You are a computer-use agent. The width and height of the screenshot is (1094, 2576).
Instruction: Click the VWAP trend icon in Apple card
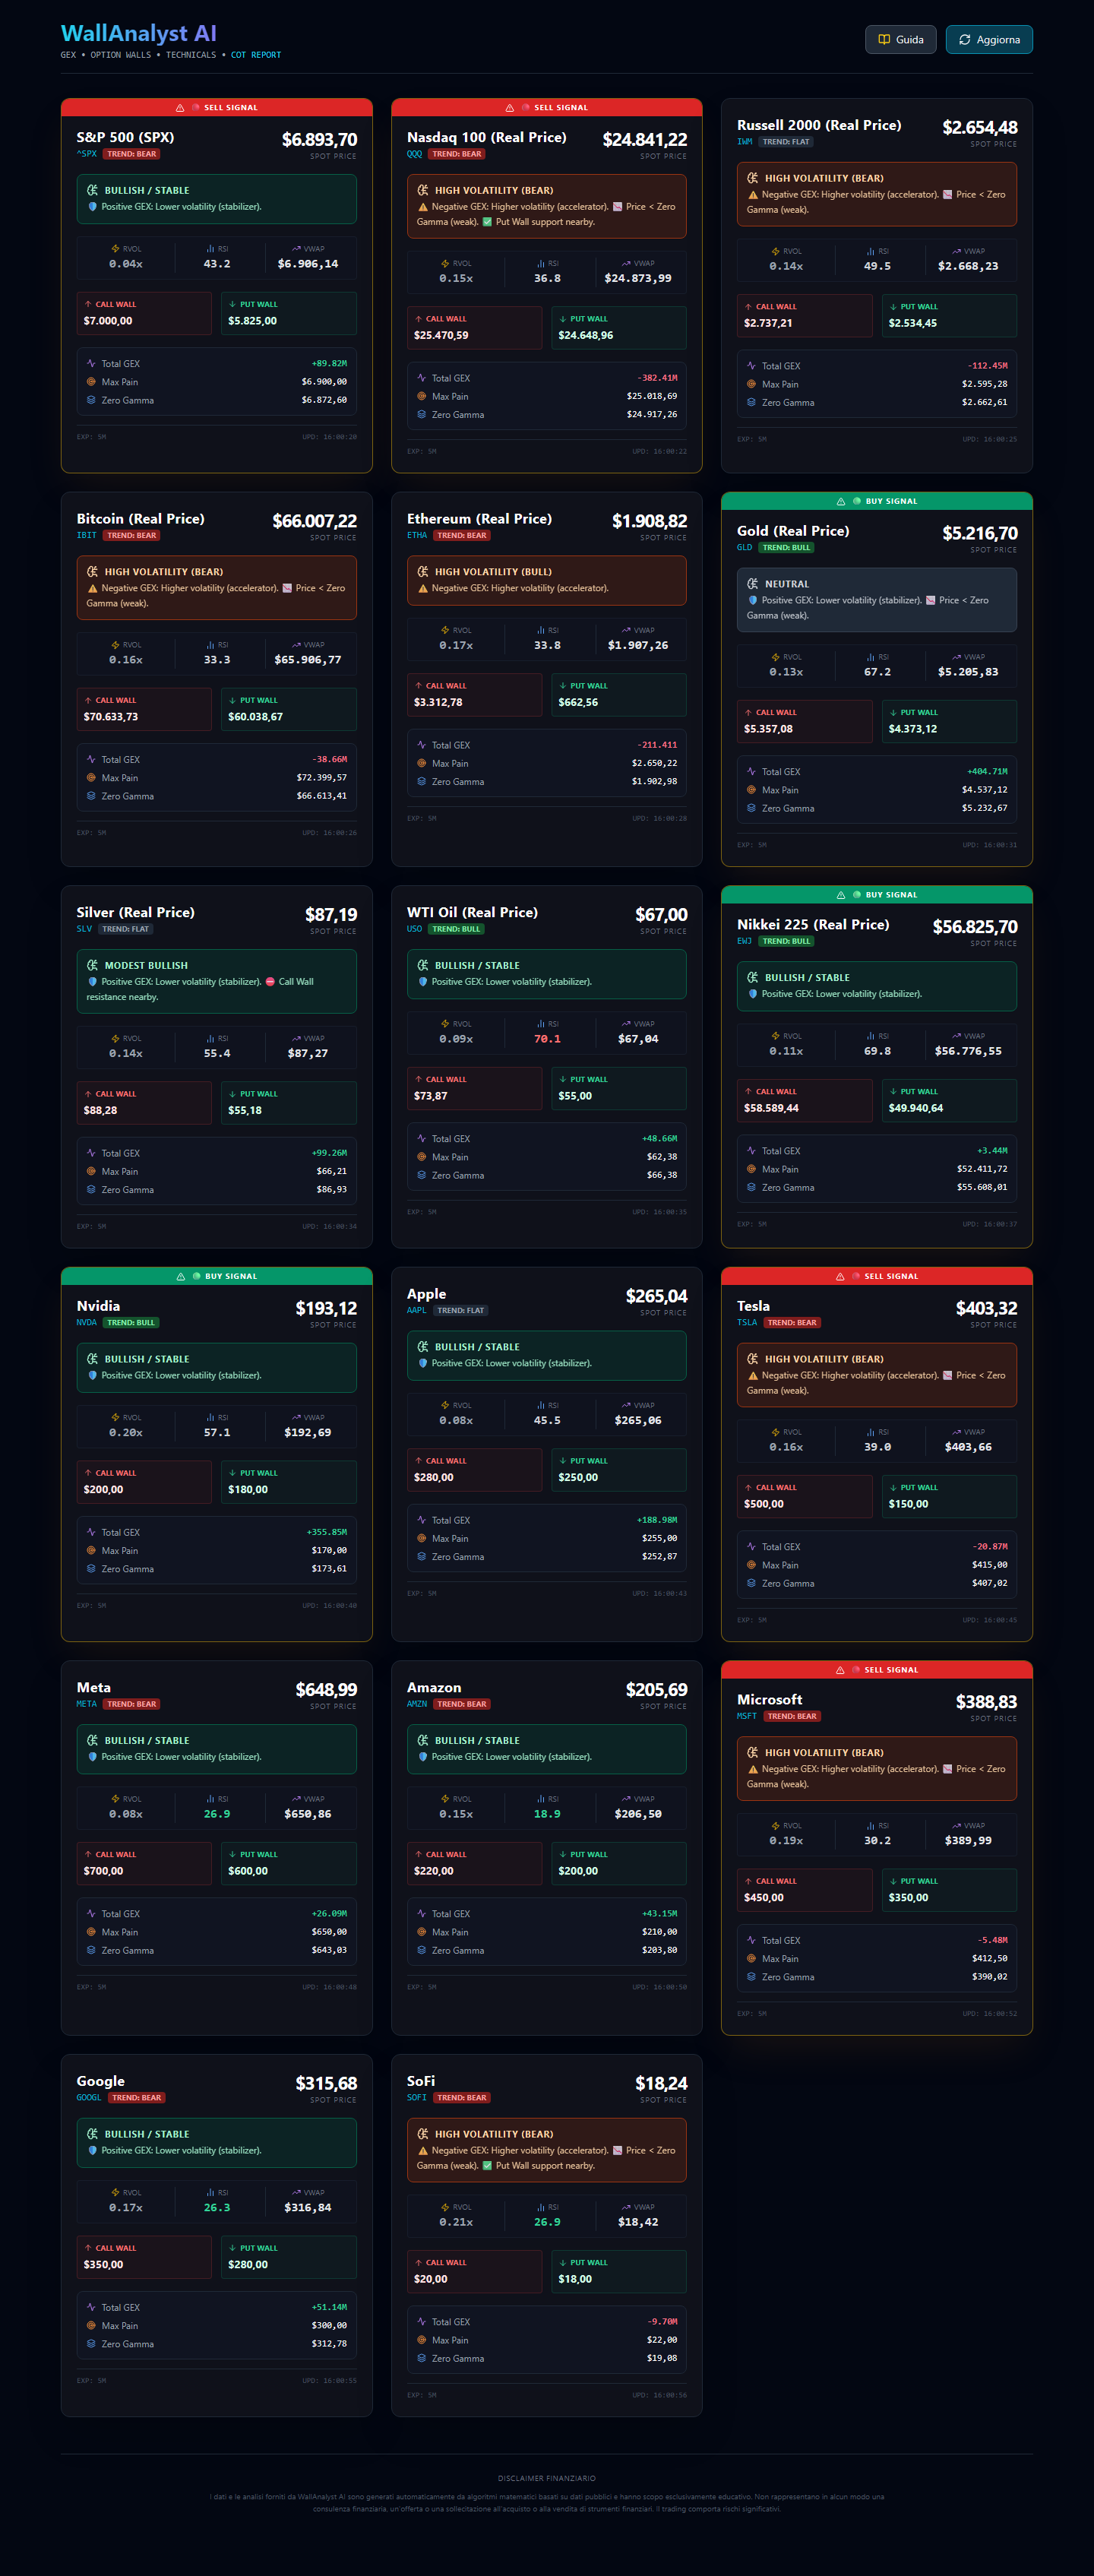pyautogui.click(x=626, y=1405)
